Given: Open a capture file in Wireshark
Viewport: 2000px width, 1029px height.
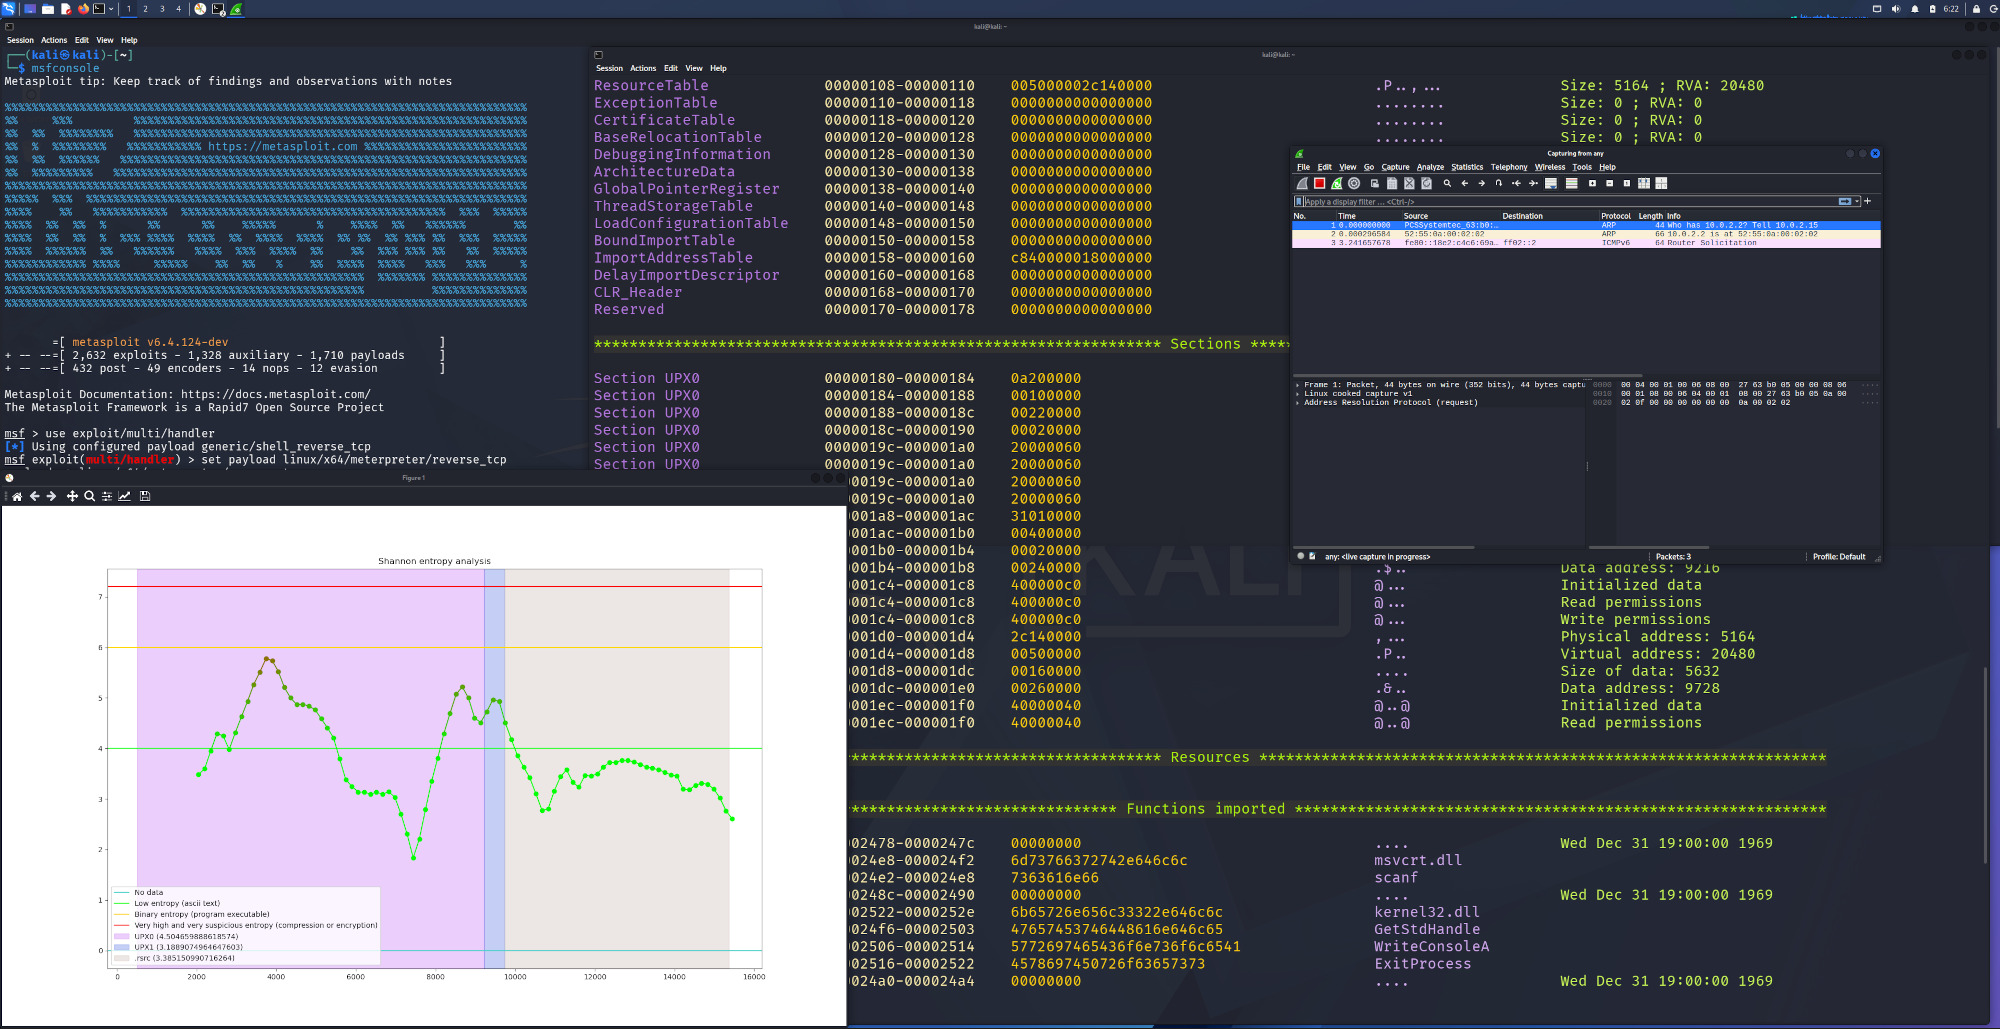Looking at the screenshot, I should pos(1375,183).
